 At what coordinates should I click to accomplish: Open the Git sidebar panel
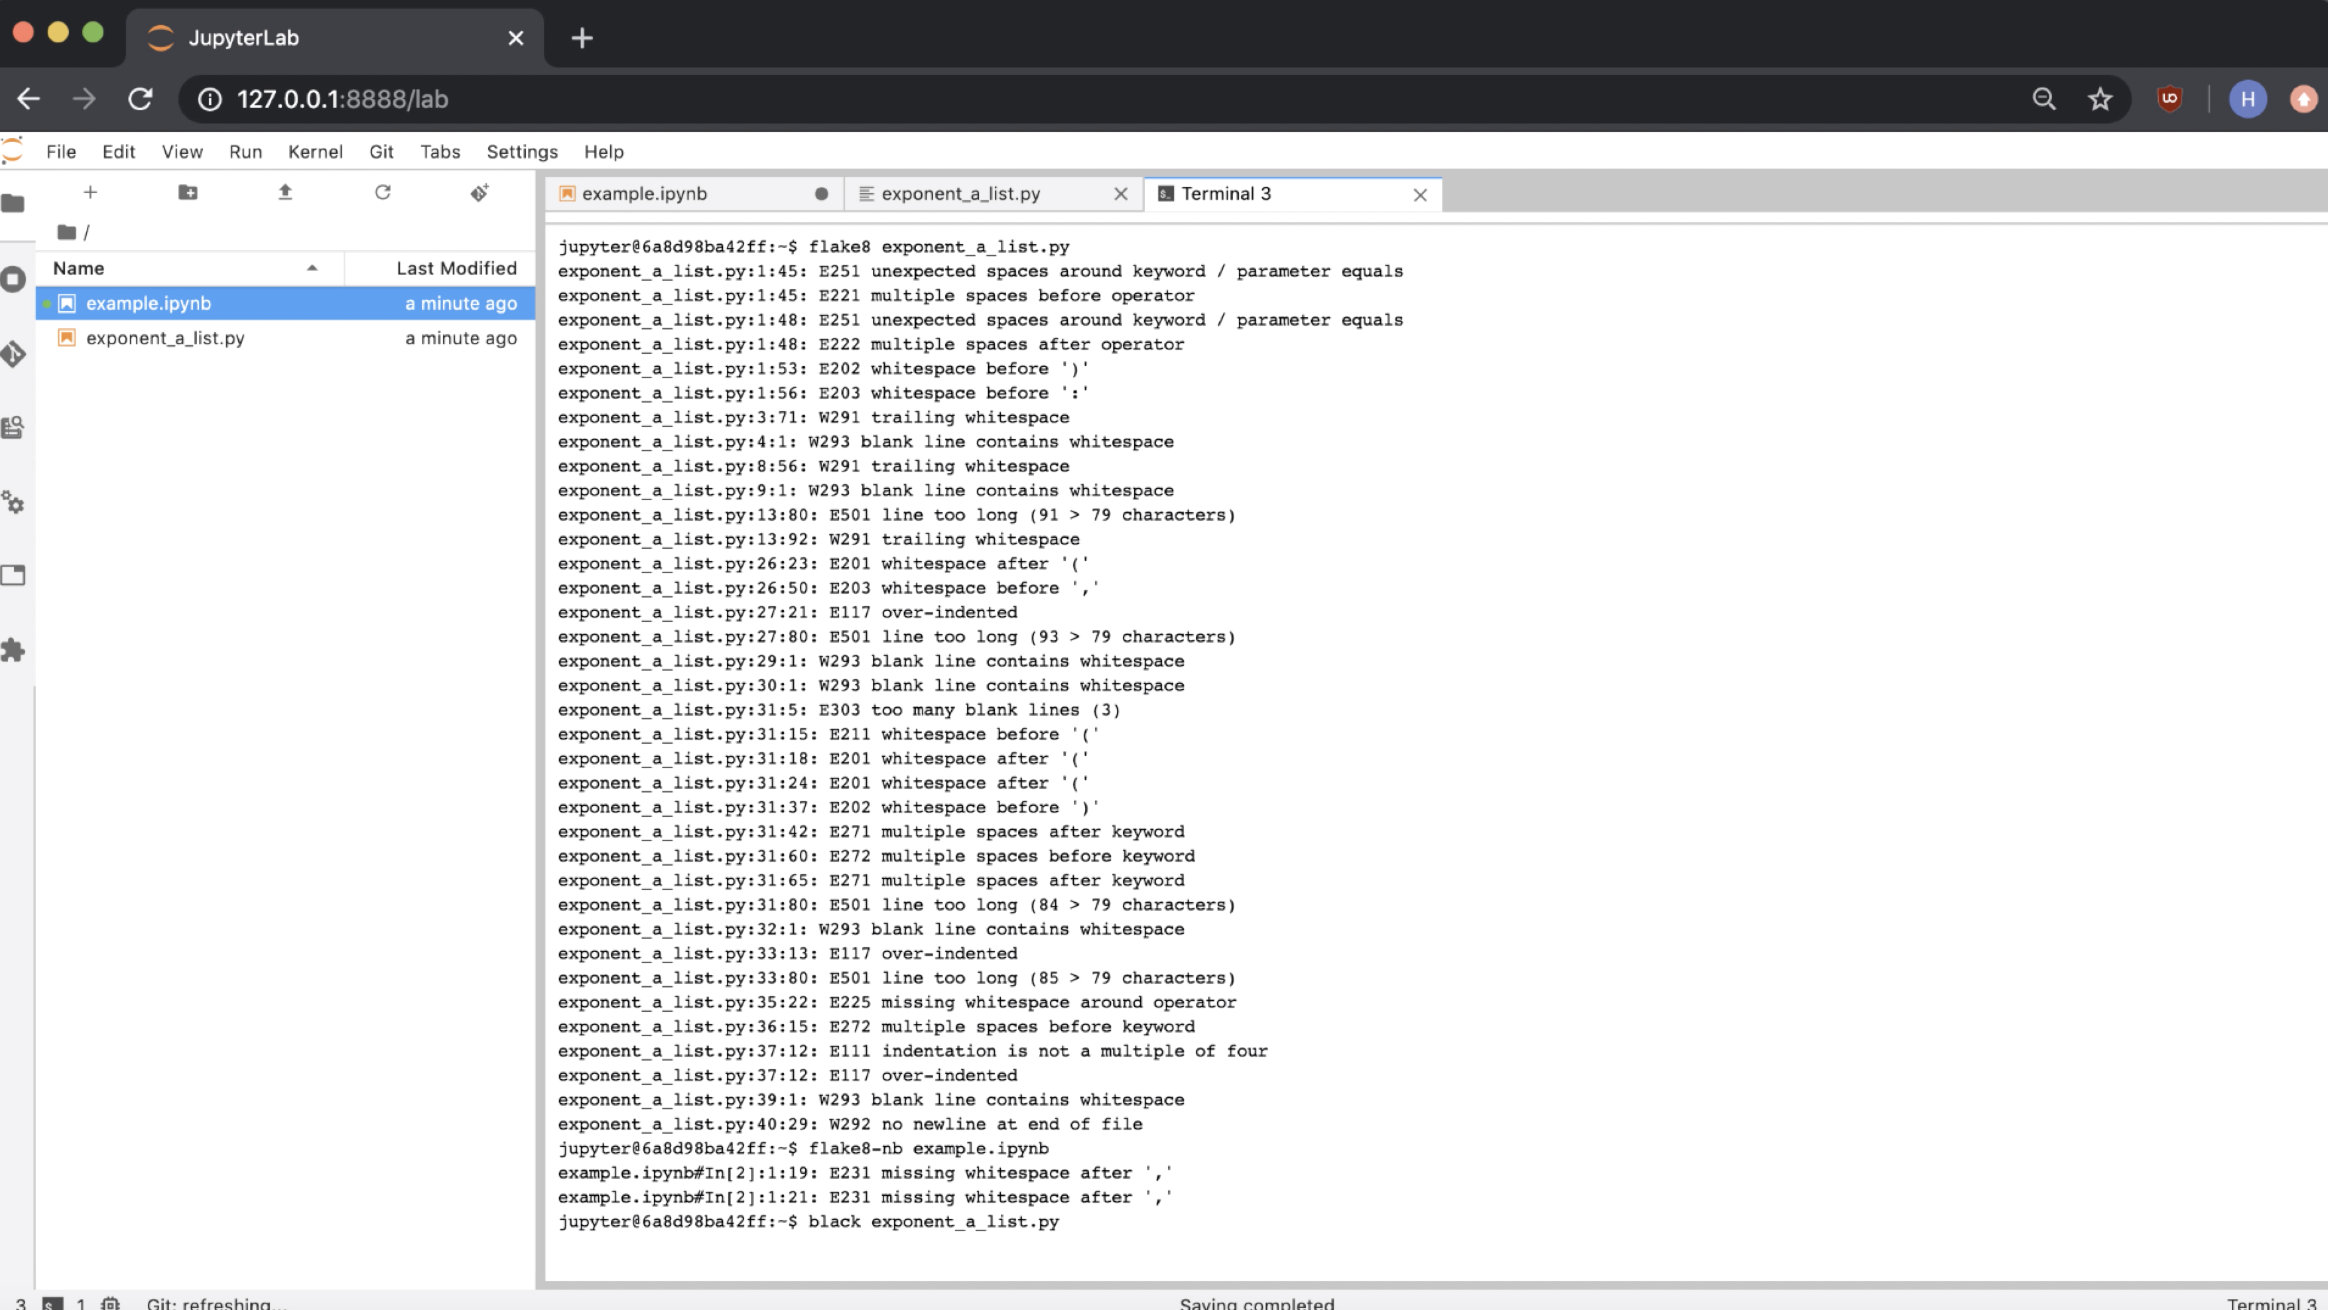[13, 354]
